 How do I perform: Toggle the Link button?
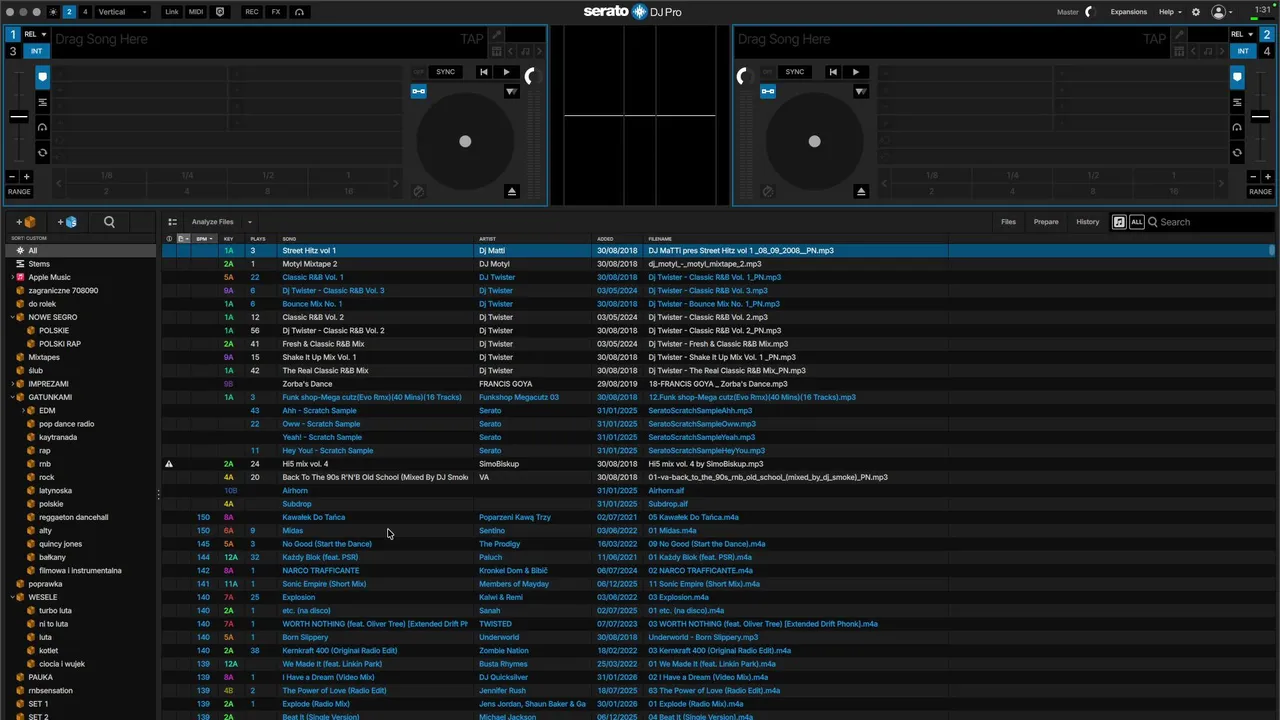(172, 12)
